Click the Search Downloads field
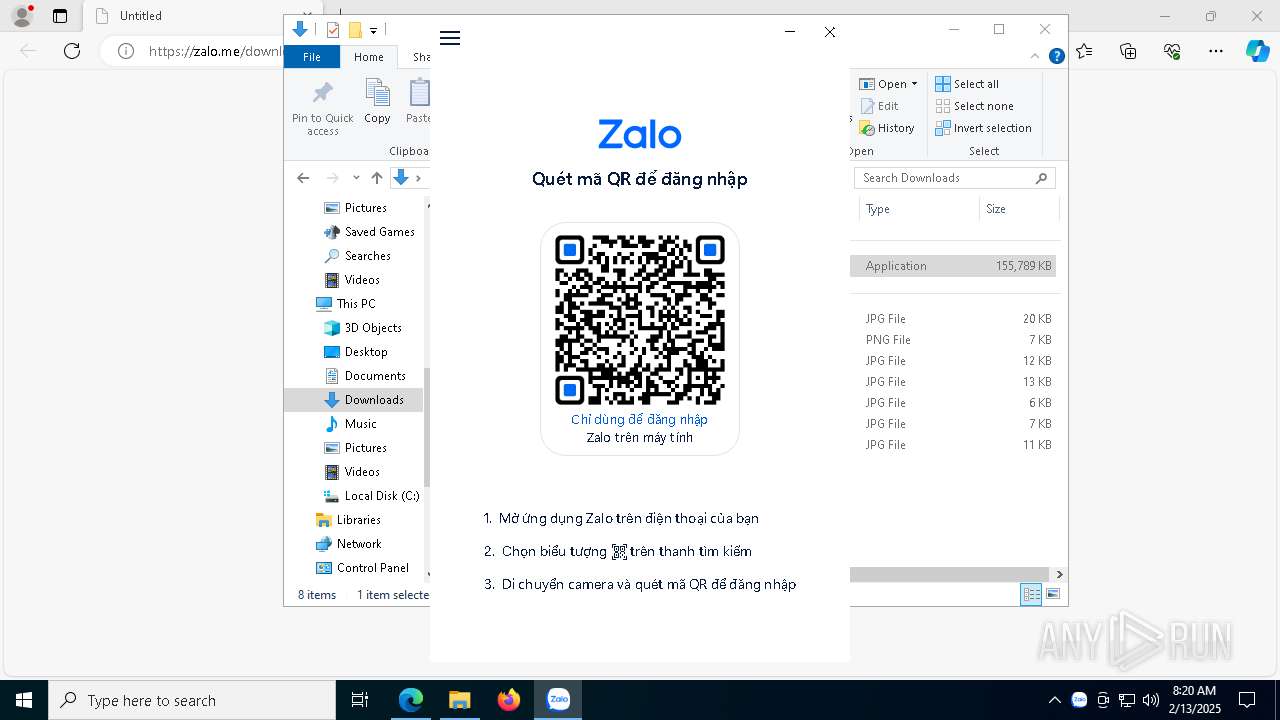 (x=955, y=178)
